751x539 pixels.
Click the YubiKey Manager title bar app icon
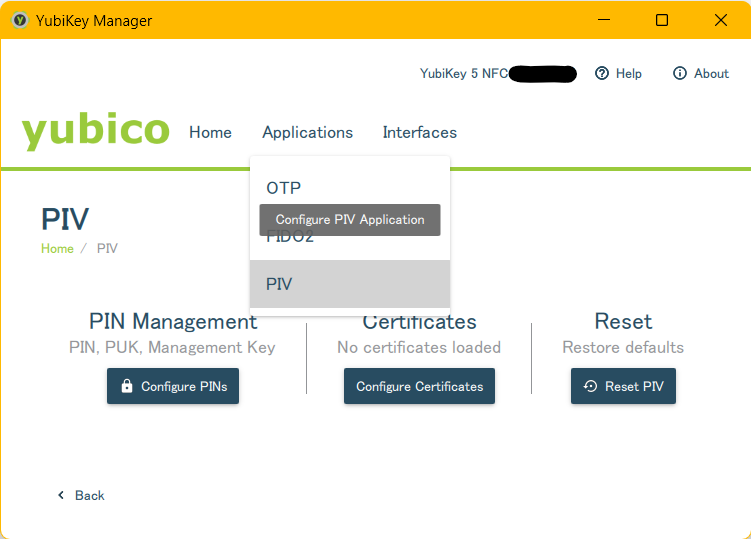[x=20, y=21]
